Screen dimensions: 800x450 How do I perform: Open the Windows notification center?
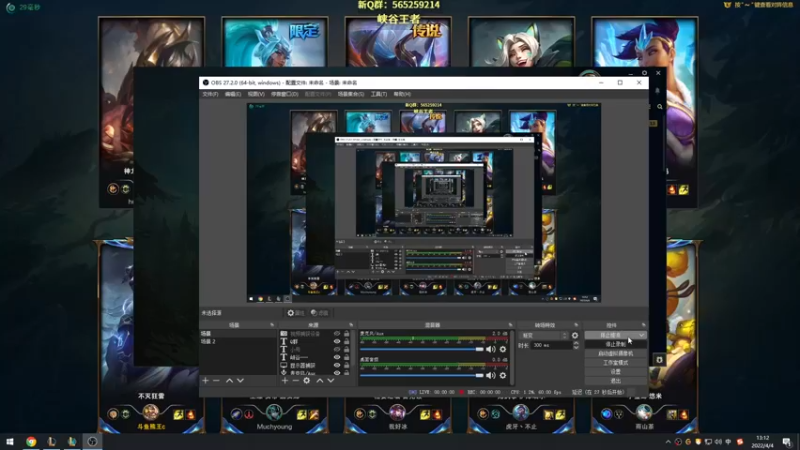tap(787, 442)
